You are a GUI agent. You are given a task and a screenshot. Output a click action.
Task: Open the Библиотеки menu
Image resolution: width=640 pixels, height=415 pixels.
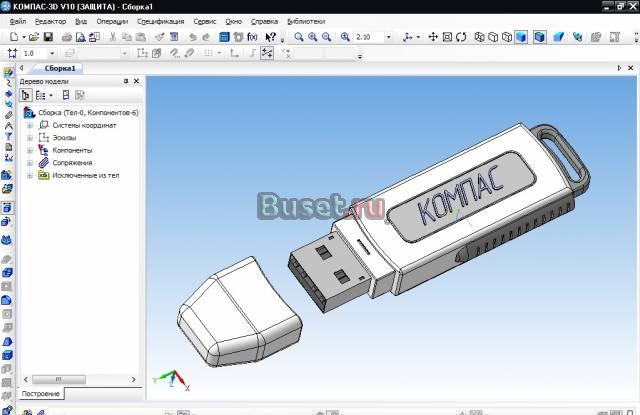point(306,21)
